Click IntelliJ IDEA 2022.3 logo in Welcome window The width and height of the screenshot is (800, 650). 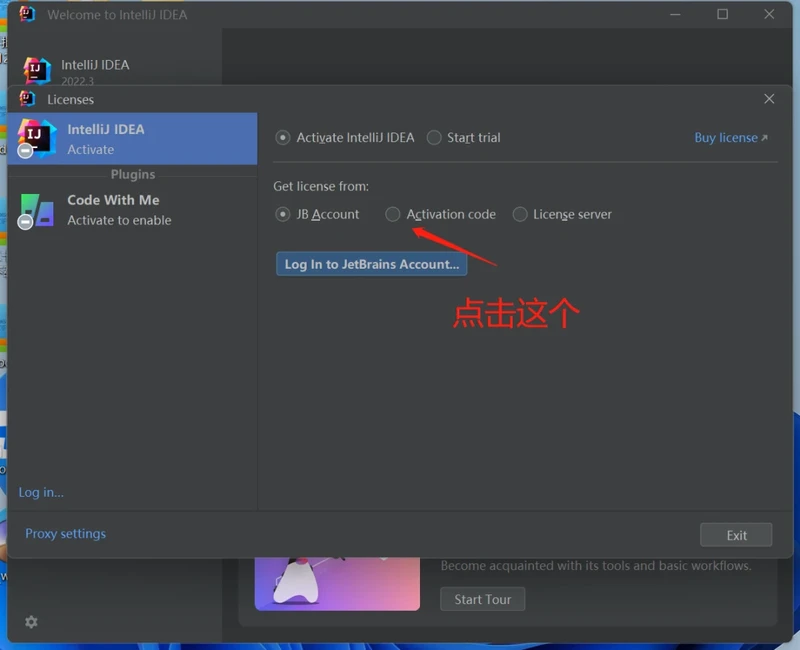pos(37,70)
